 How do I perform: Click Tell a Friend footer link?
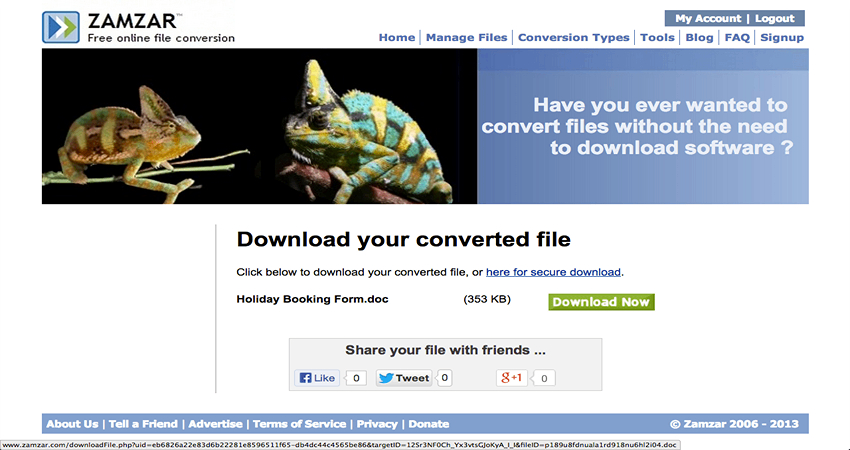click(143, 424)
